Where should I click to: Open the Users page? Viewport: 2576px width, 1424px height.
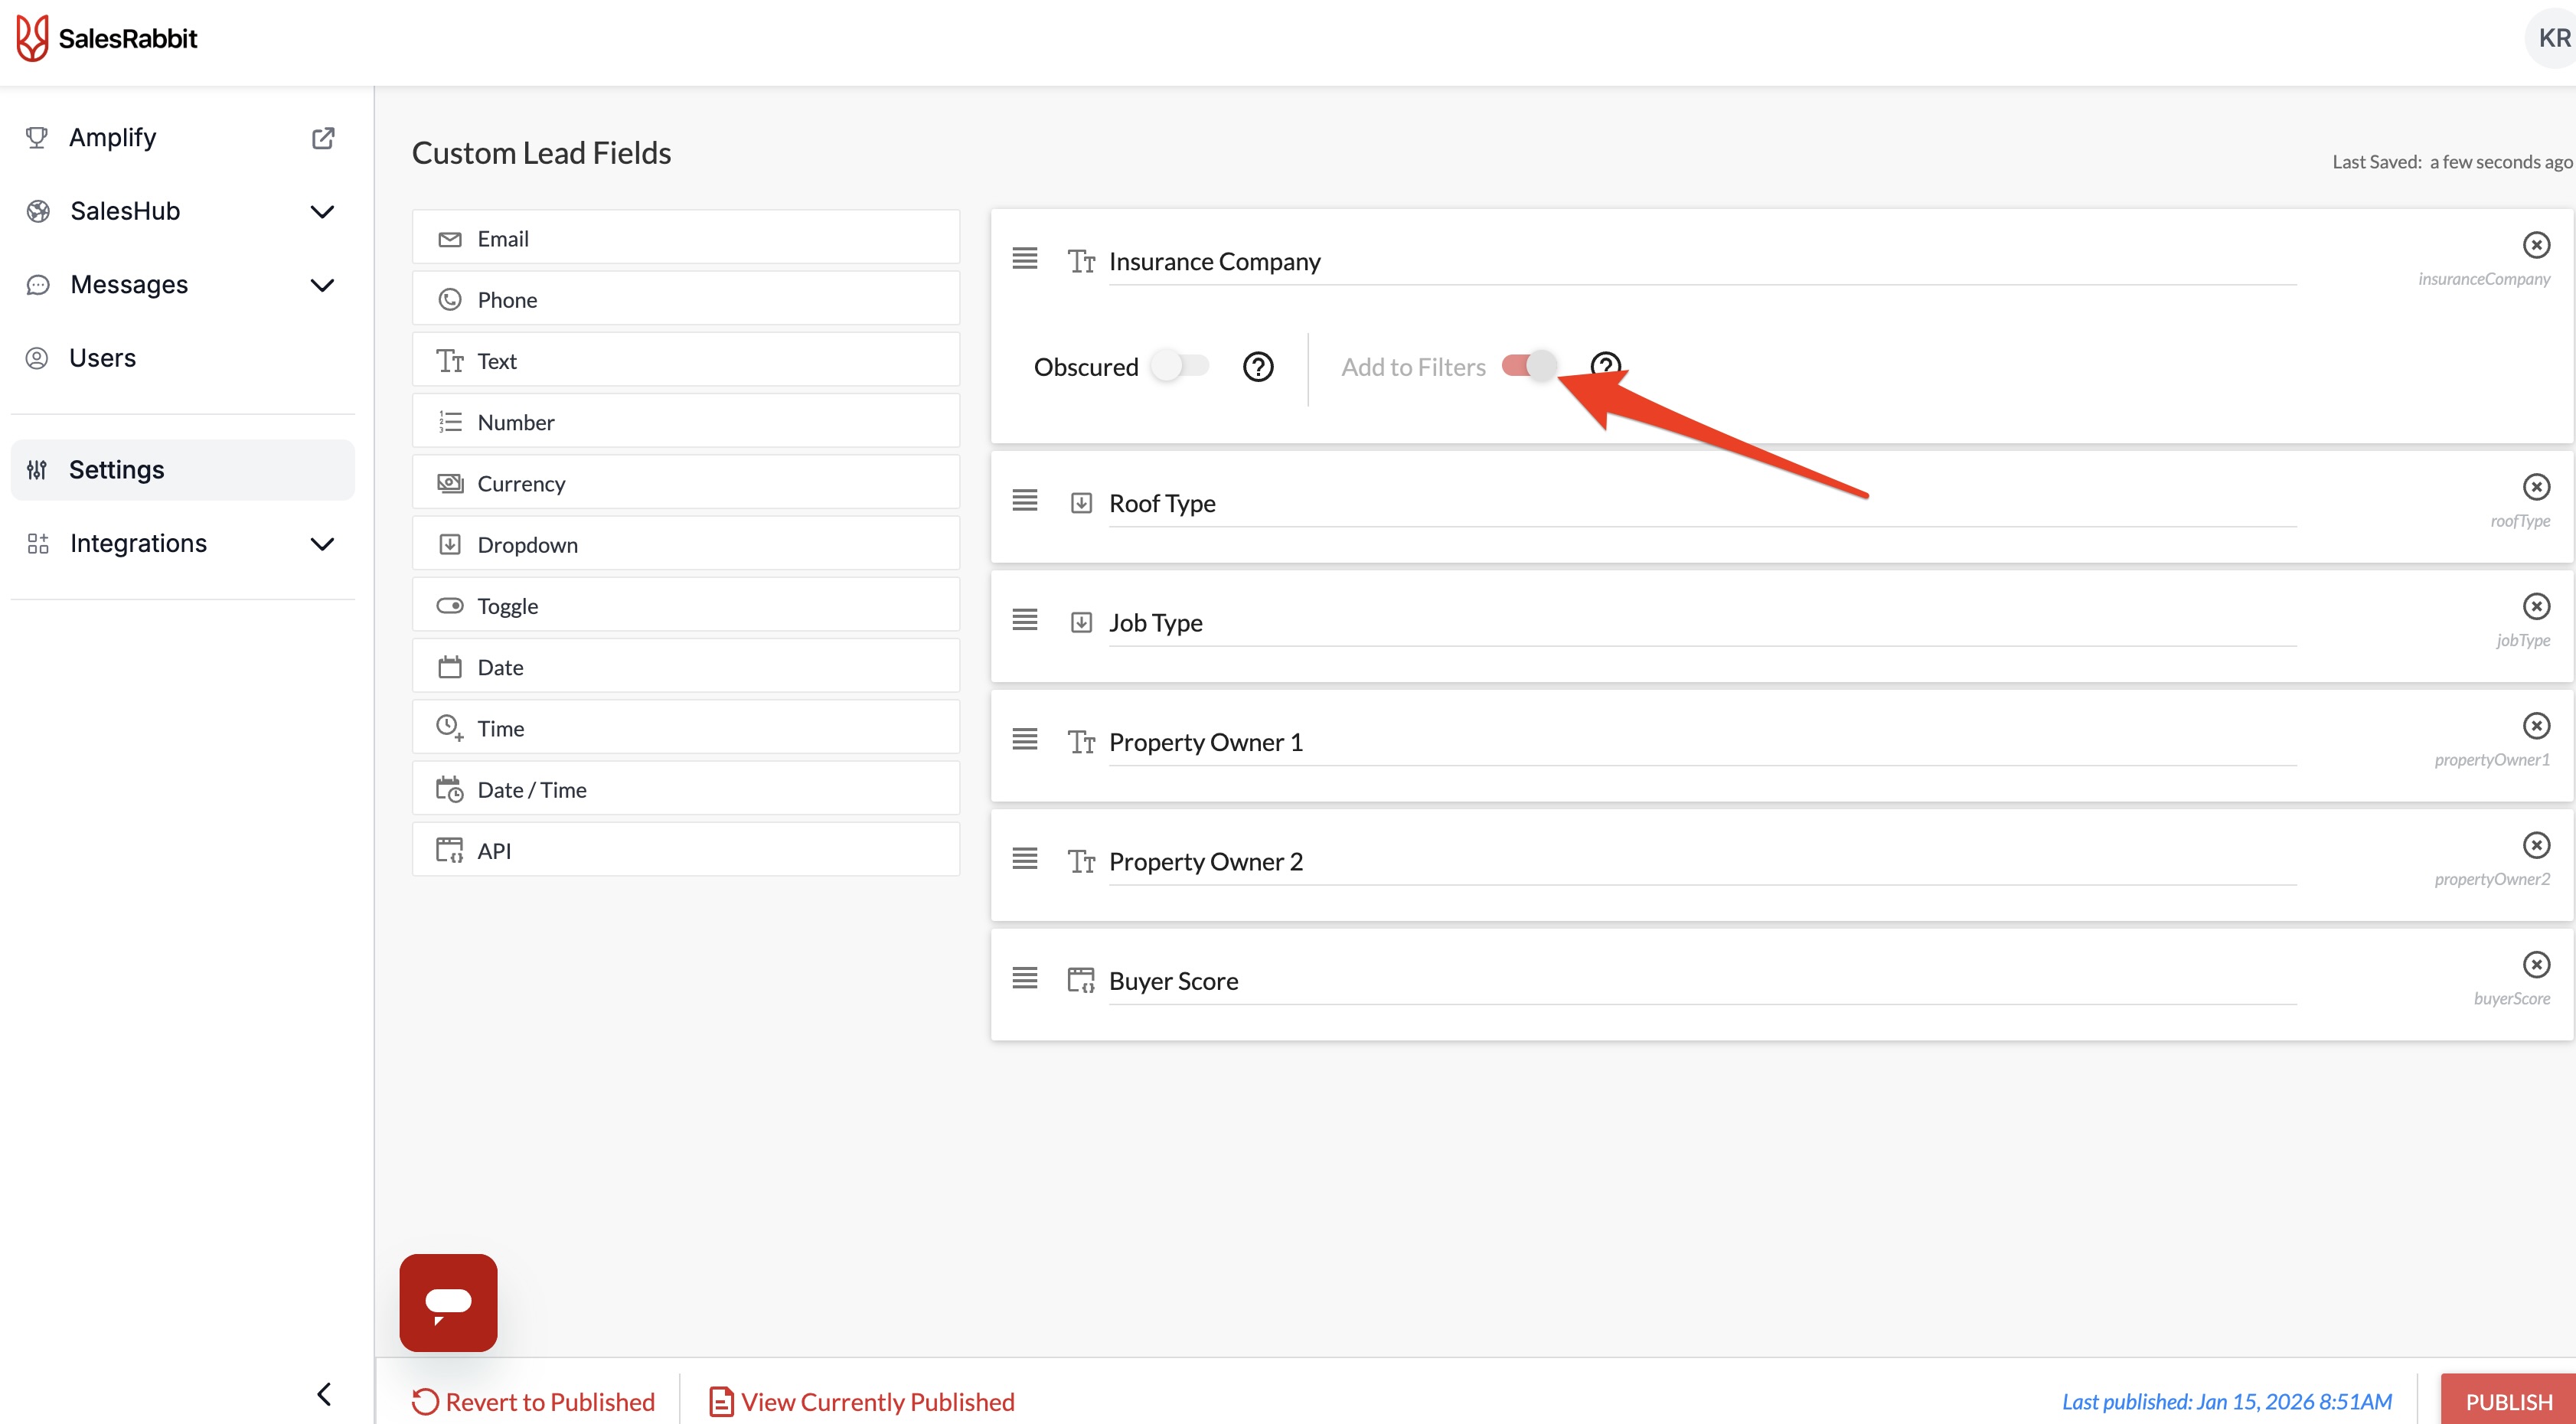pos(102,358)
